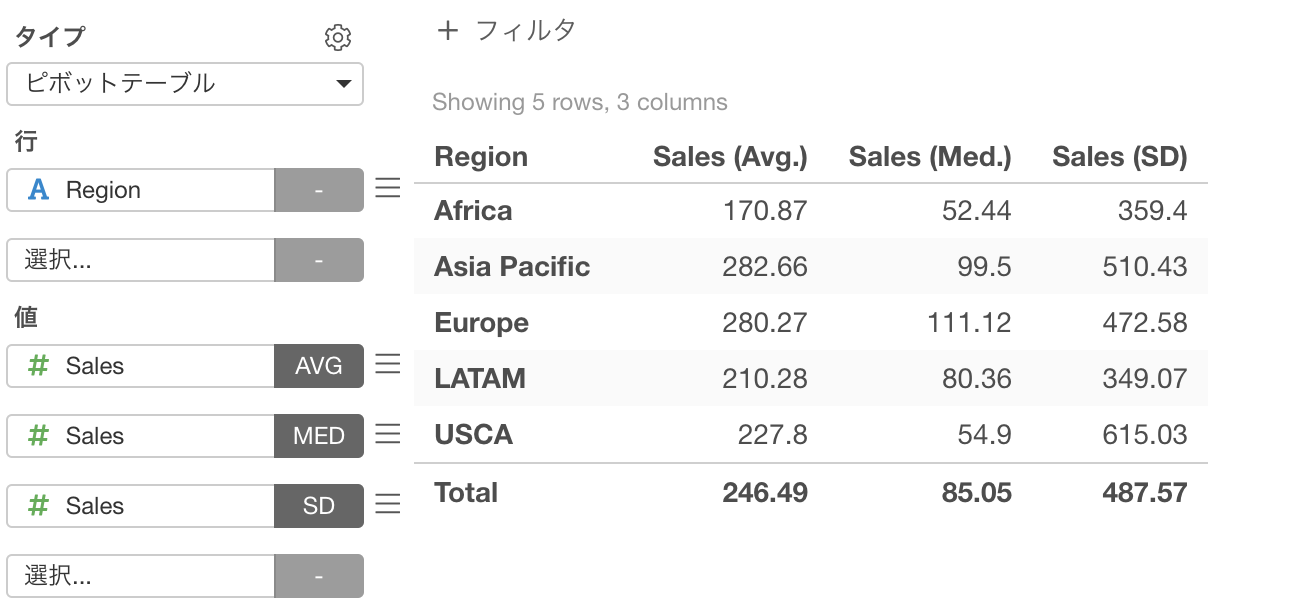This screenshot has width=1292, height=612.
Task: Open hamburger menu beside Sales SD
Action: 388,504
